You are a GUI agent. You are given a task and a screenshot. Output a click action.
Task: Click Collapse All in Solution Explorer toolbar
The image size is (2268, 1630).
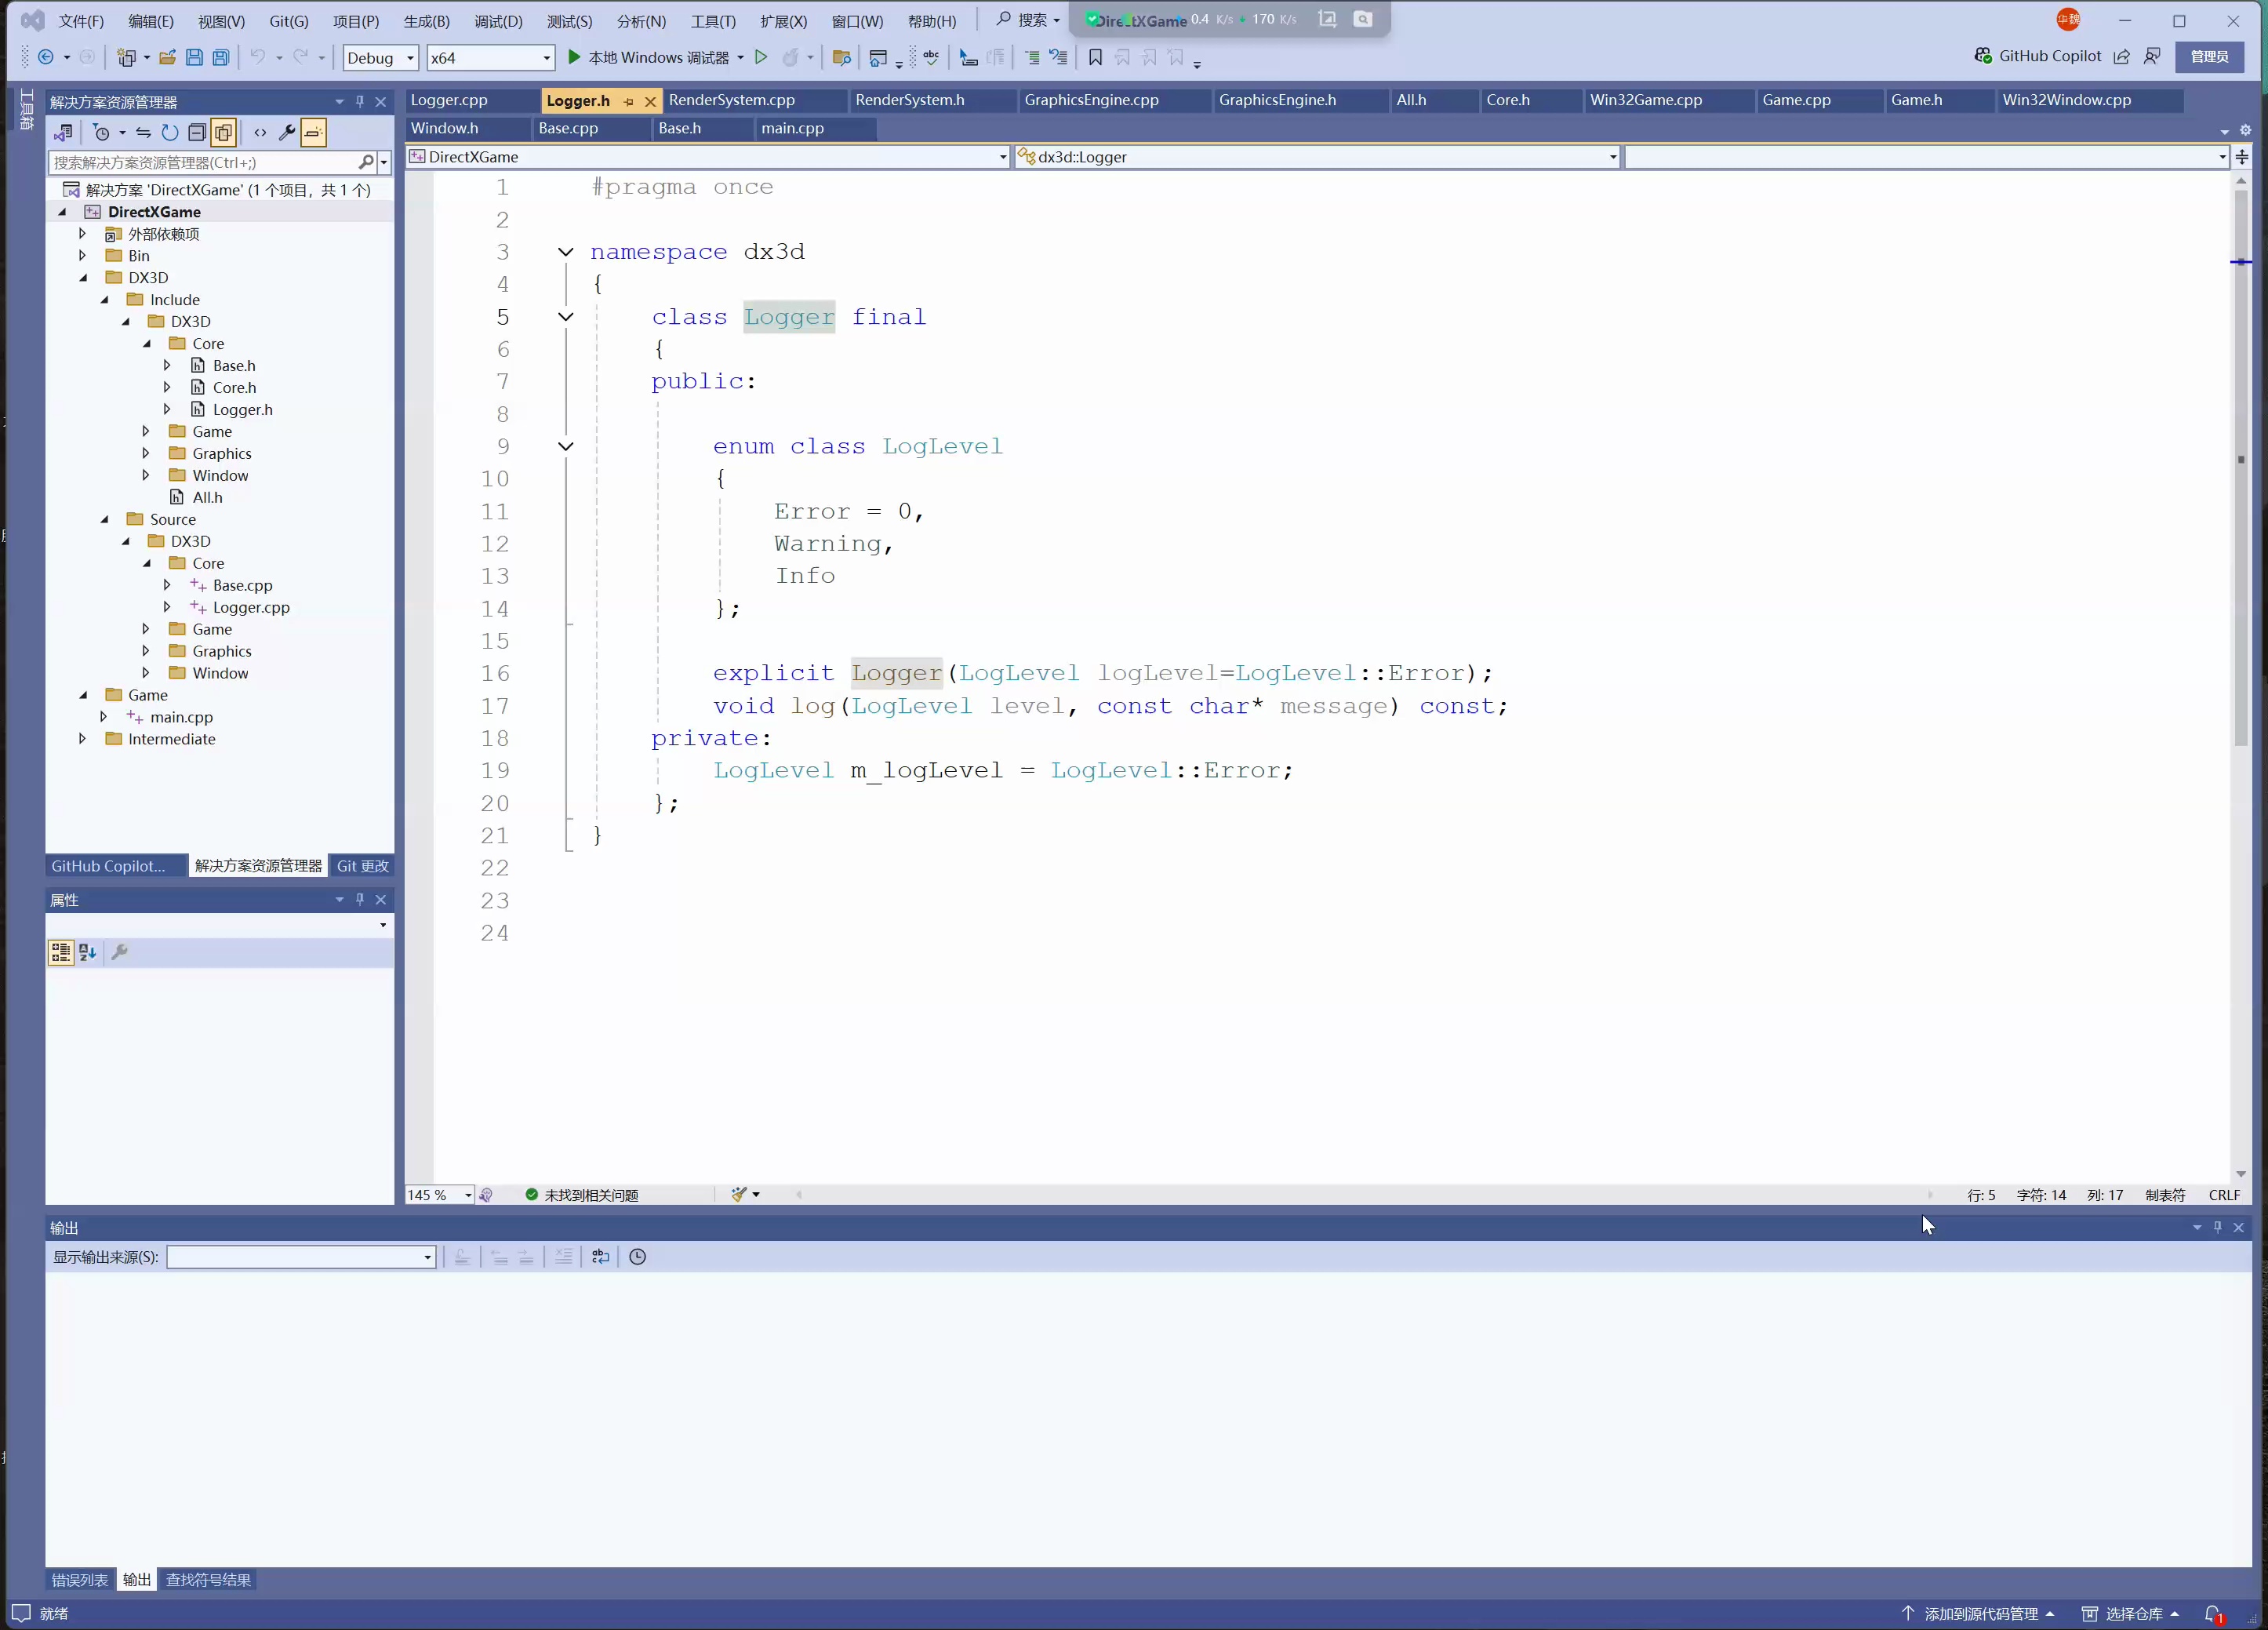[197, 132]
